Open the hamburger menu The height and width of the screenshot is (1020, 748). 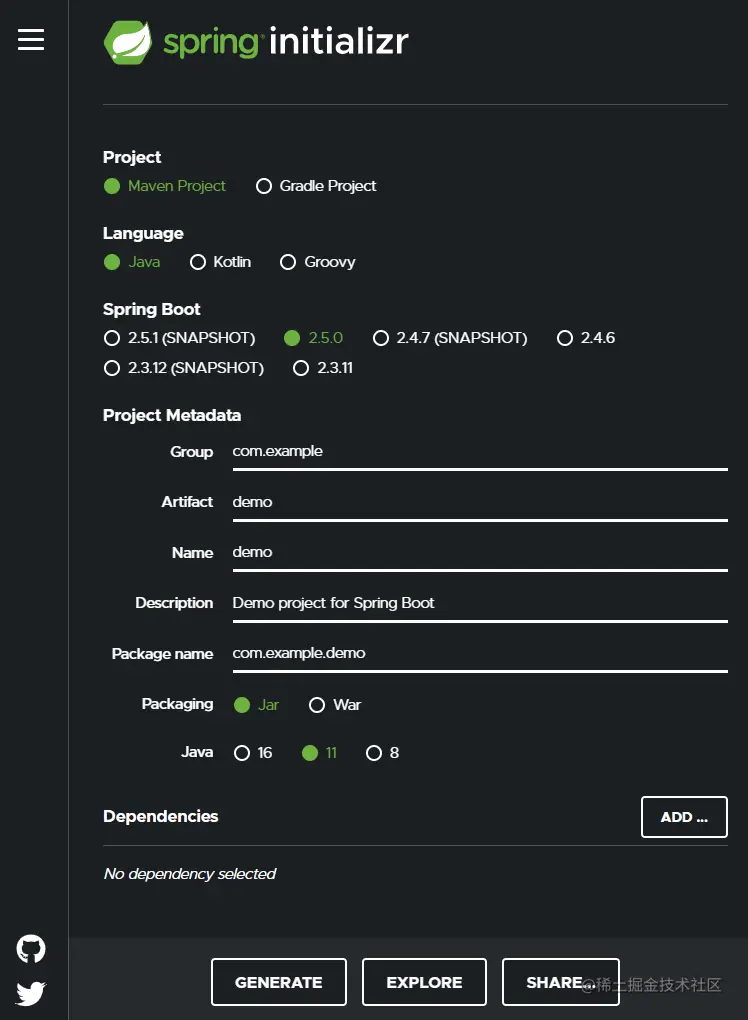click(31, 40)
